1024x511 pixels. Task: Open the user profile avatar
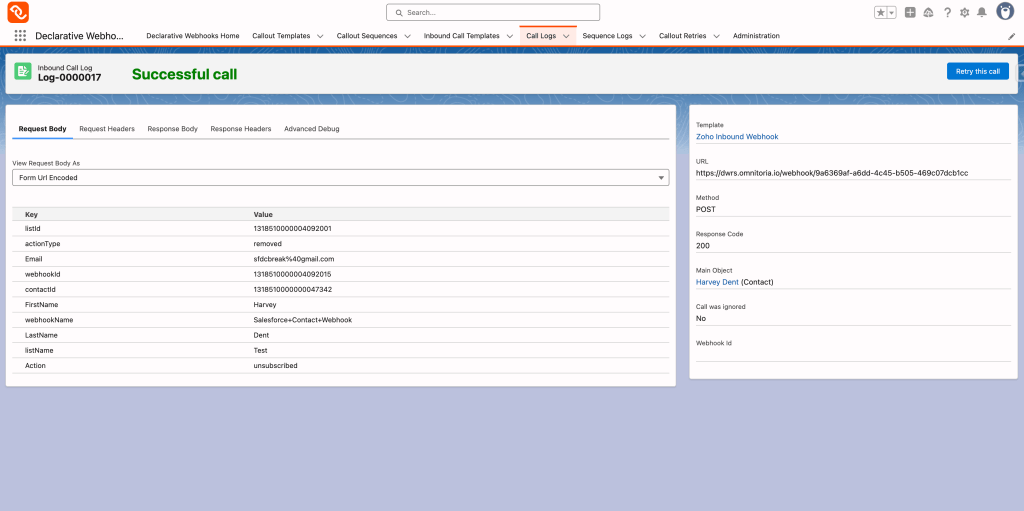click(x=1004, y=11)
